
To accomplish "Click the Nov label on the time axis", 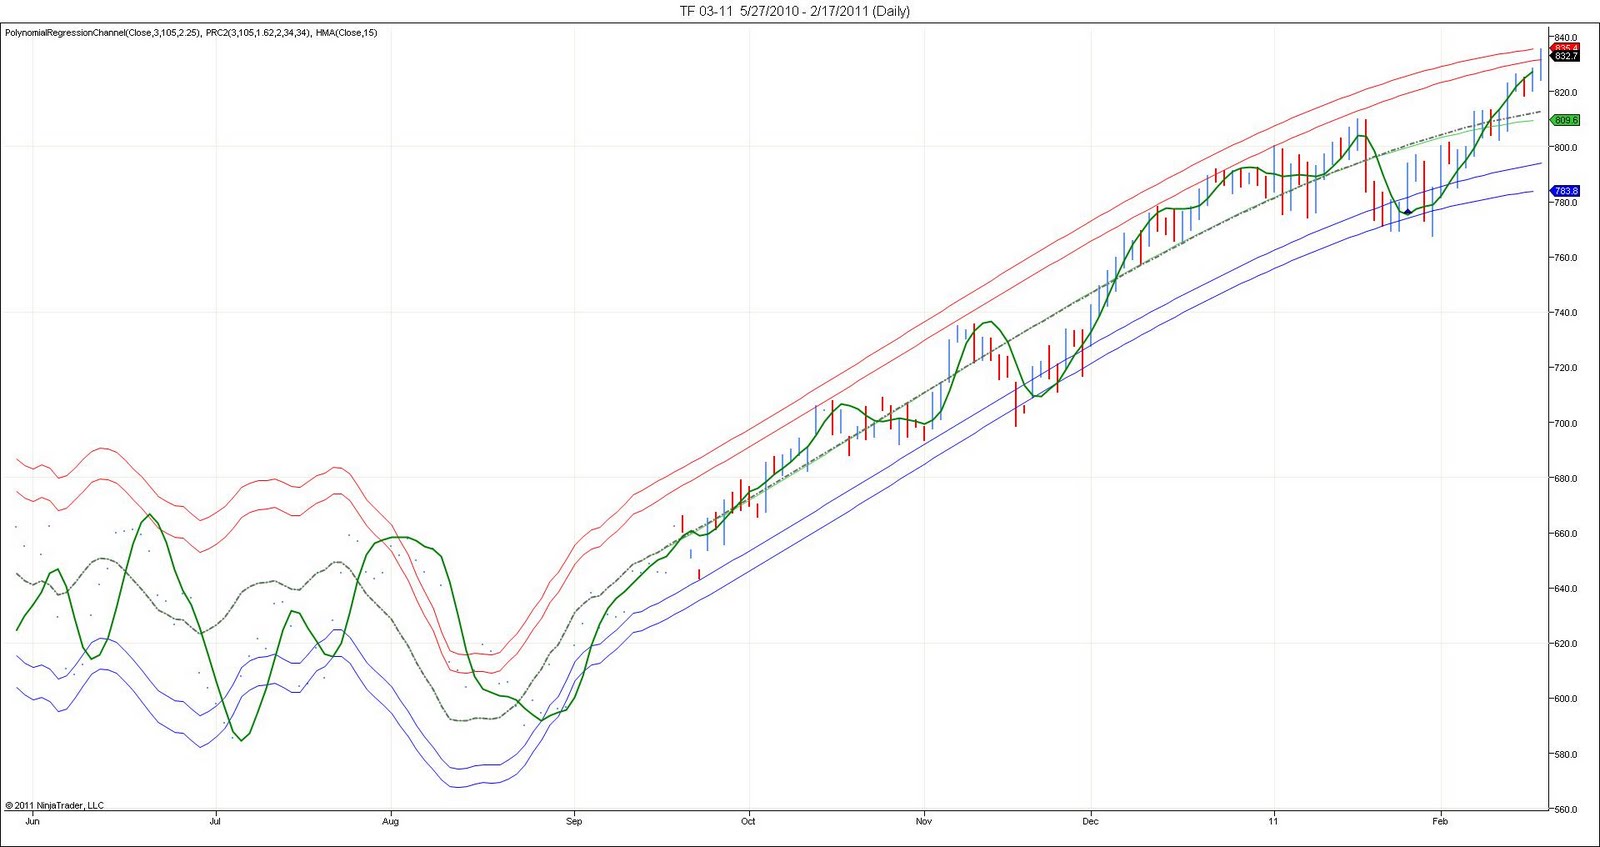I will [924, 822].
